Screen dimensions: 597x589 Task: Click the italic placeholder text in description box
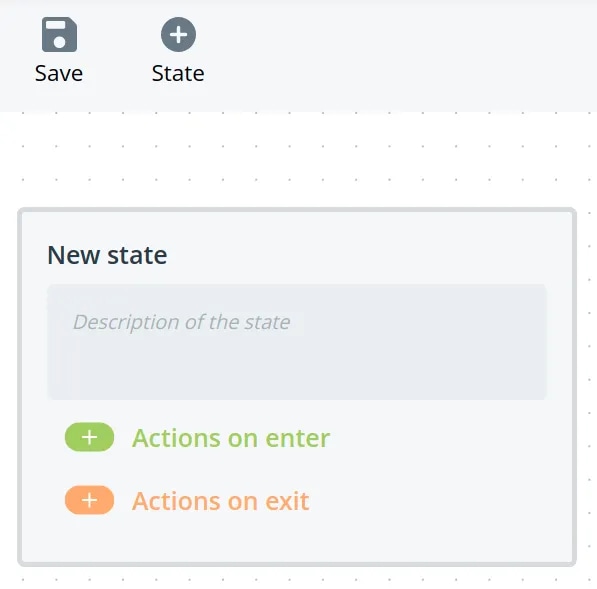click(x=182, y=322)
